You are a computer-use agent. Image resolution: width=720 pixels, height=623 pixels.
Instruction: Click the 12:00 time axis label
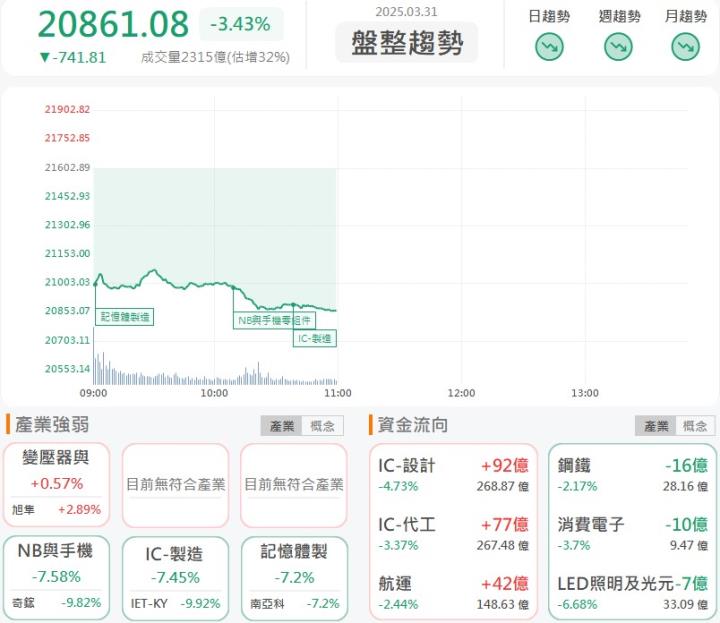[461, 393]
